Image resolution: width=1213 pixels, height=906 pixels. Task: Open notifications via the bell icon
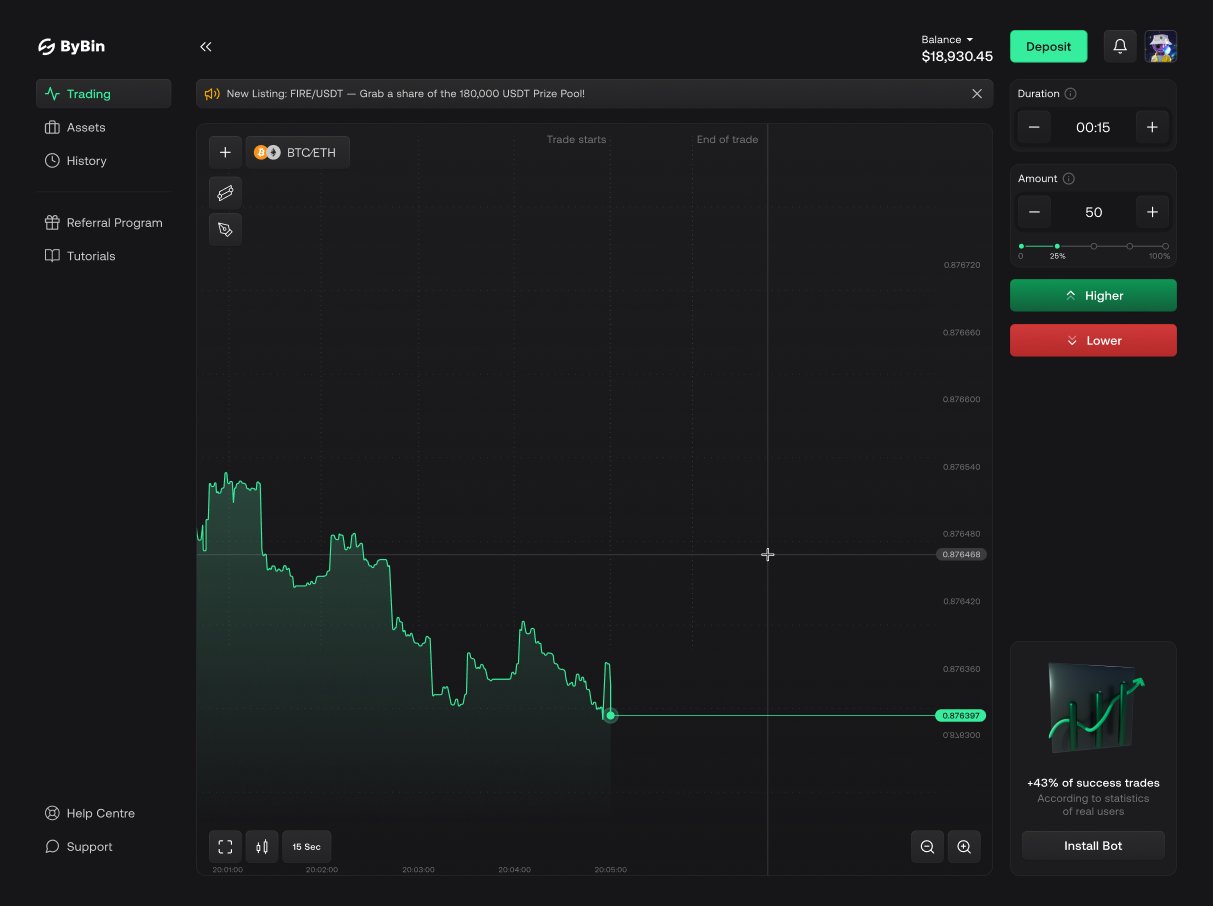[x=1119, y=46]
